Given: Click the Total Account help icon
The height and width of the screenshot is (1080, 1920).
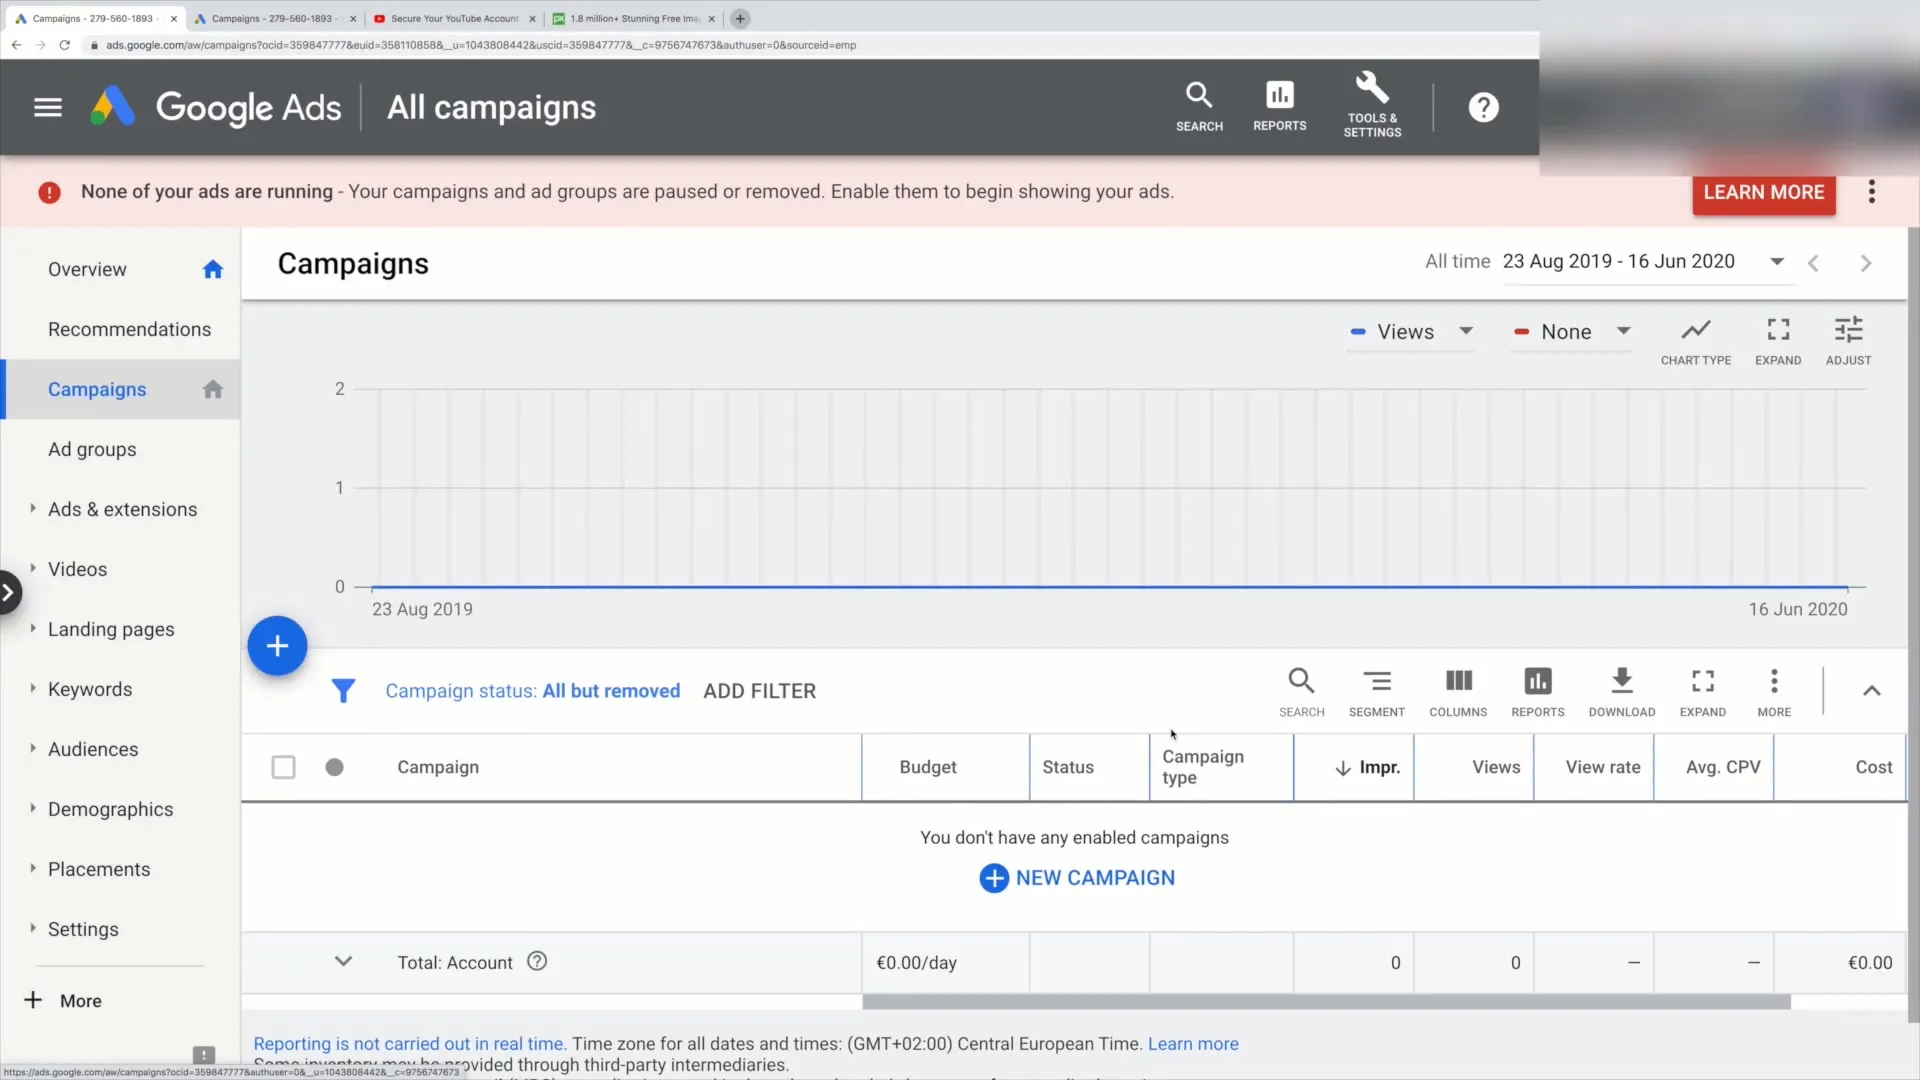Looking at the screenshot, I should pos(537,961).
